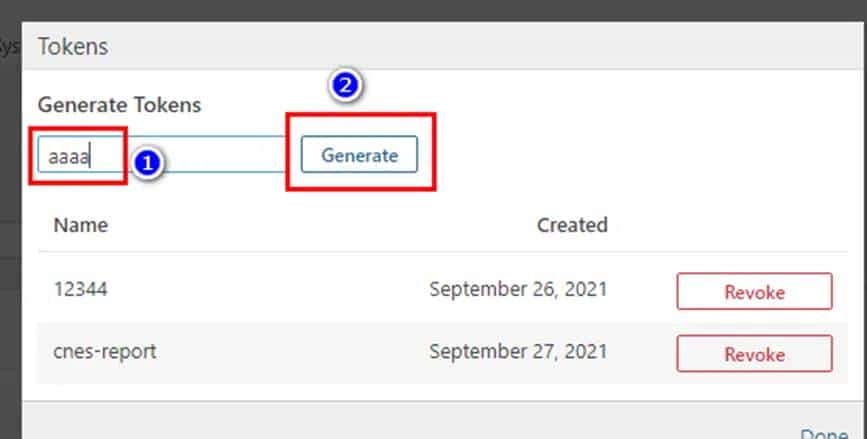Viewport: 867px width, 439px height.
Task: Click the blue step 1 marker
Action: [148, 161]
